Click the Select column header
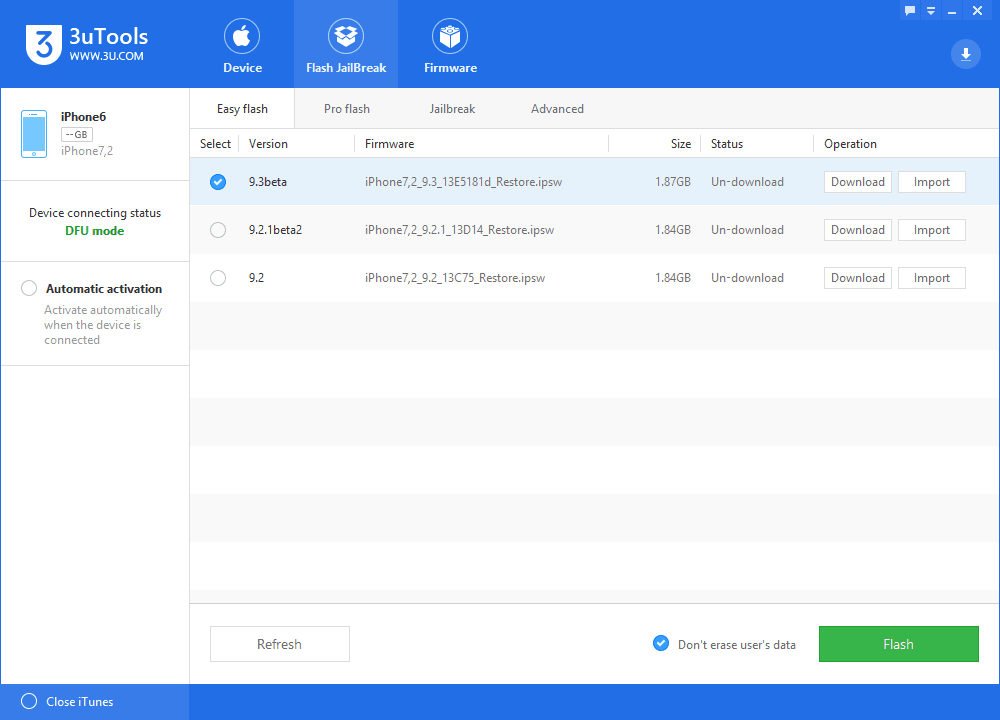Screen dimensions: 1000x720 tap(216, 144)
